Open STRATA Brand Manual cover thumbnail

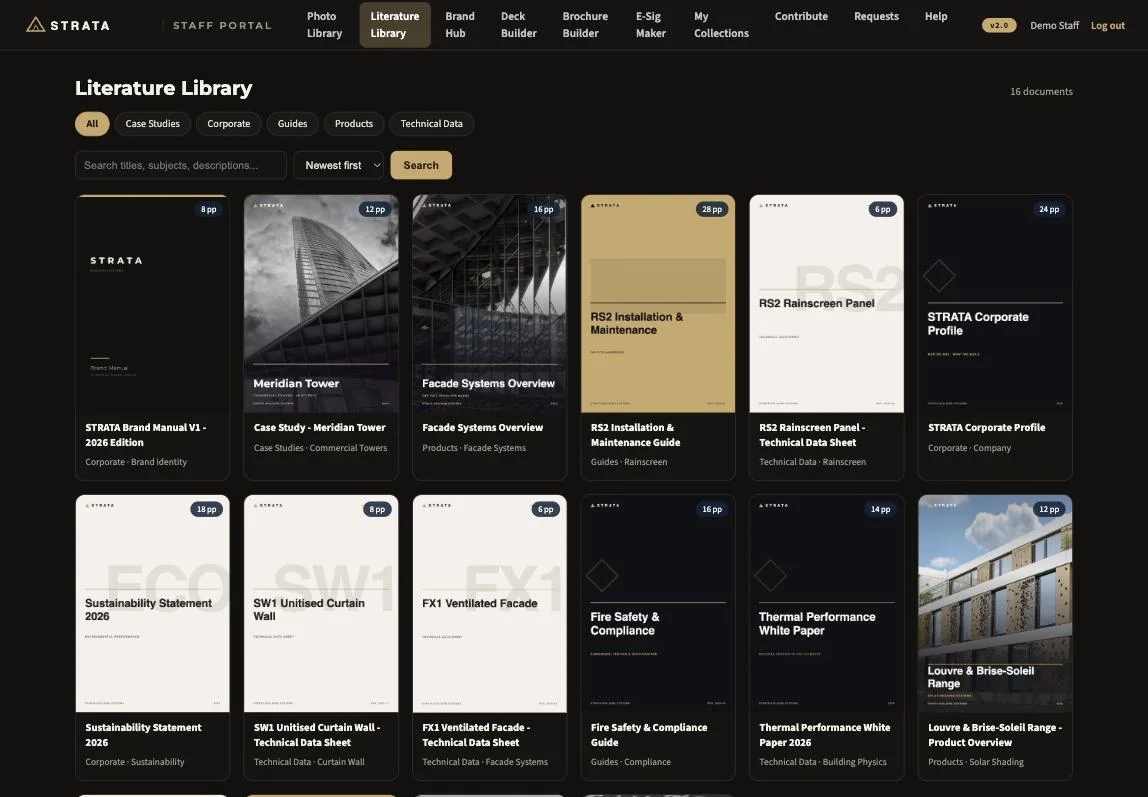[x=152, y=304]
